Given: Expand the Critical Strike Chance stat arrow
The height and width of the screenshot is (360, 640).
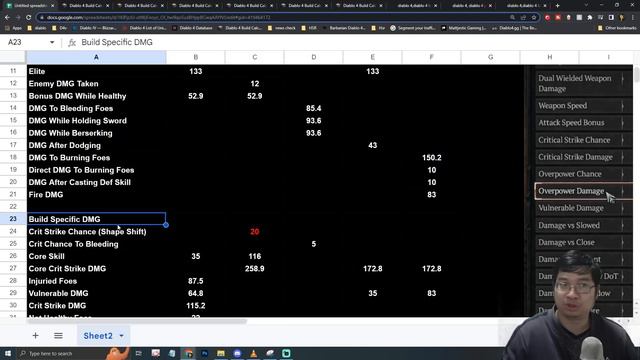Looking at the screenshot, I should tap(622, 140).
